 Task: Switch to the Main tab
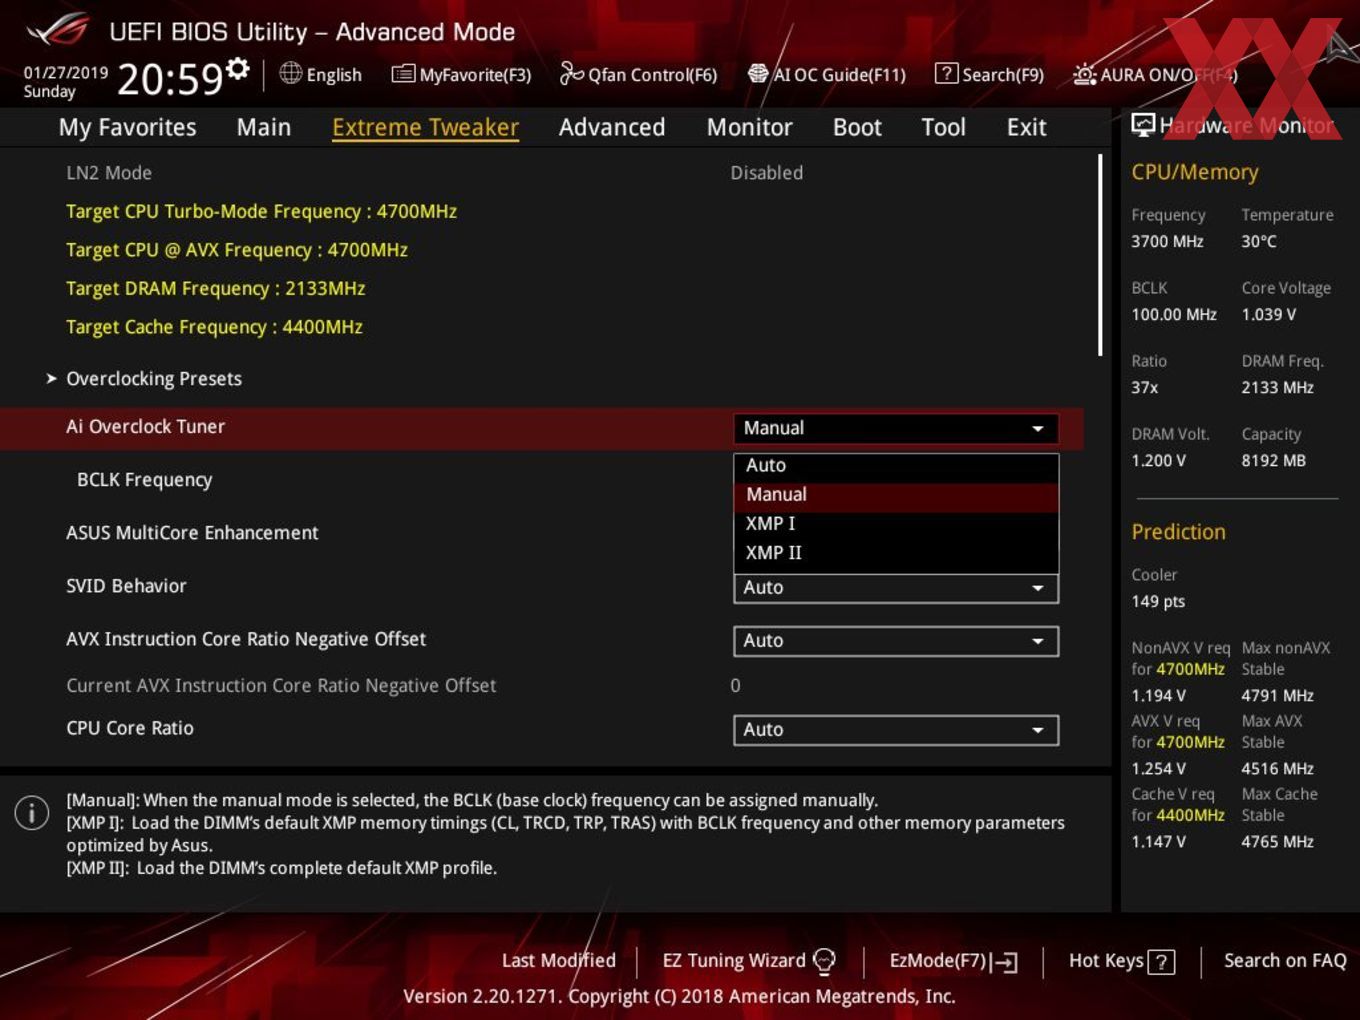point(264,127)
